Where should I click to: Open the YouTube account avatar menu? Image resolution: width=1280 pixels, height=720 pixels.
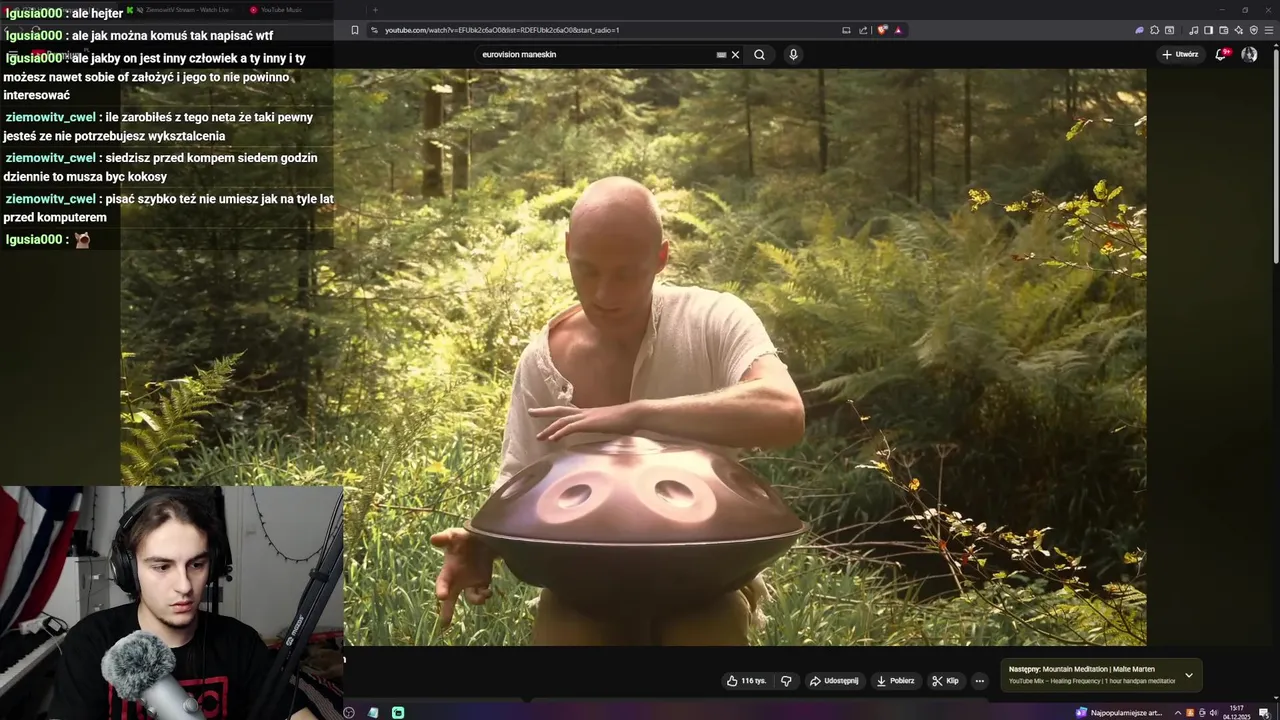click(x=1249, y=54)
